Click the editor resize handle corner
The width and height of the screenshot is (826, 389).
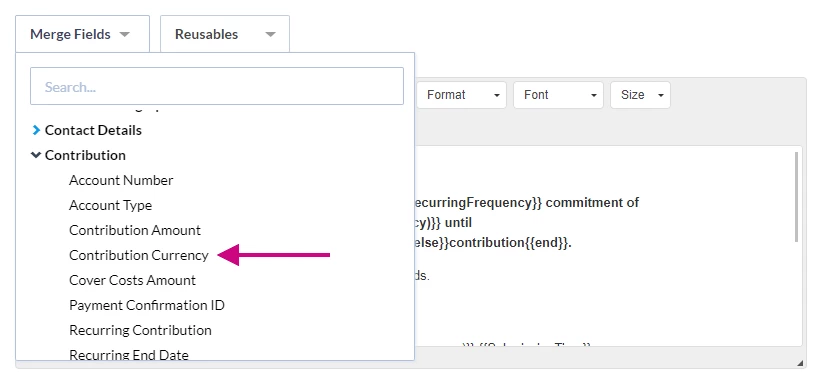(800, 363)
